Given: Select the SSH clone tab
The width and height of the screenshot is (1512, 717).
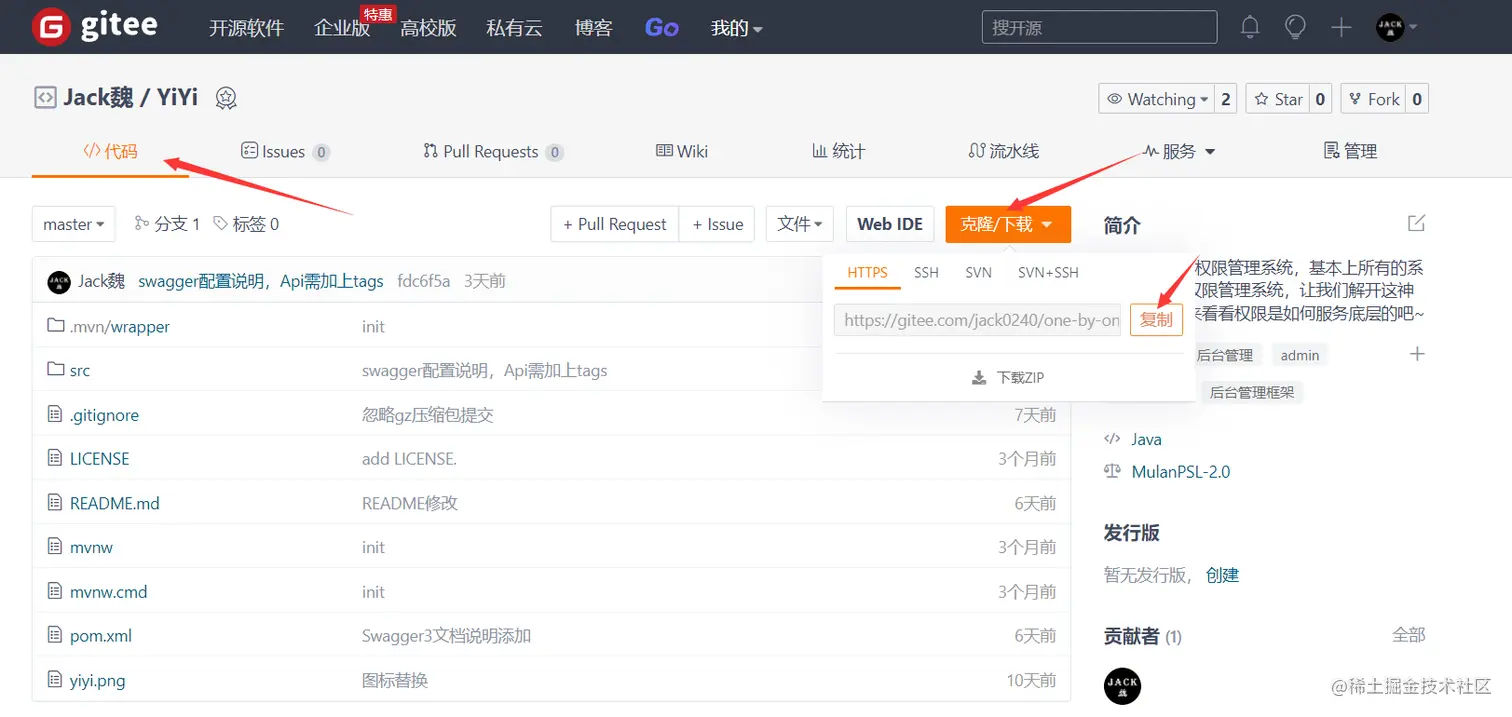Looking at the screenshot, I should point(926,272).
